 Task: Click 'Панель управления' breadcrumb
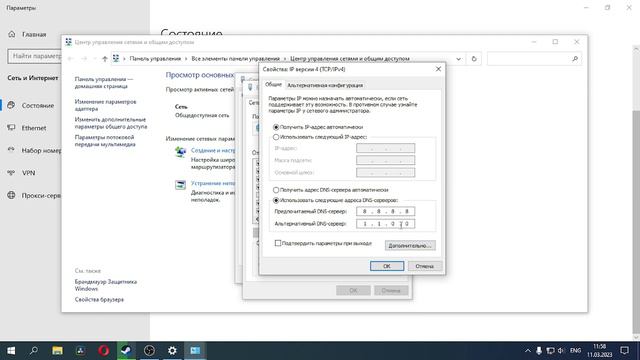click(155, 59)
